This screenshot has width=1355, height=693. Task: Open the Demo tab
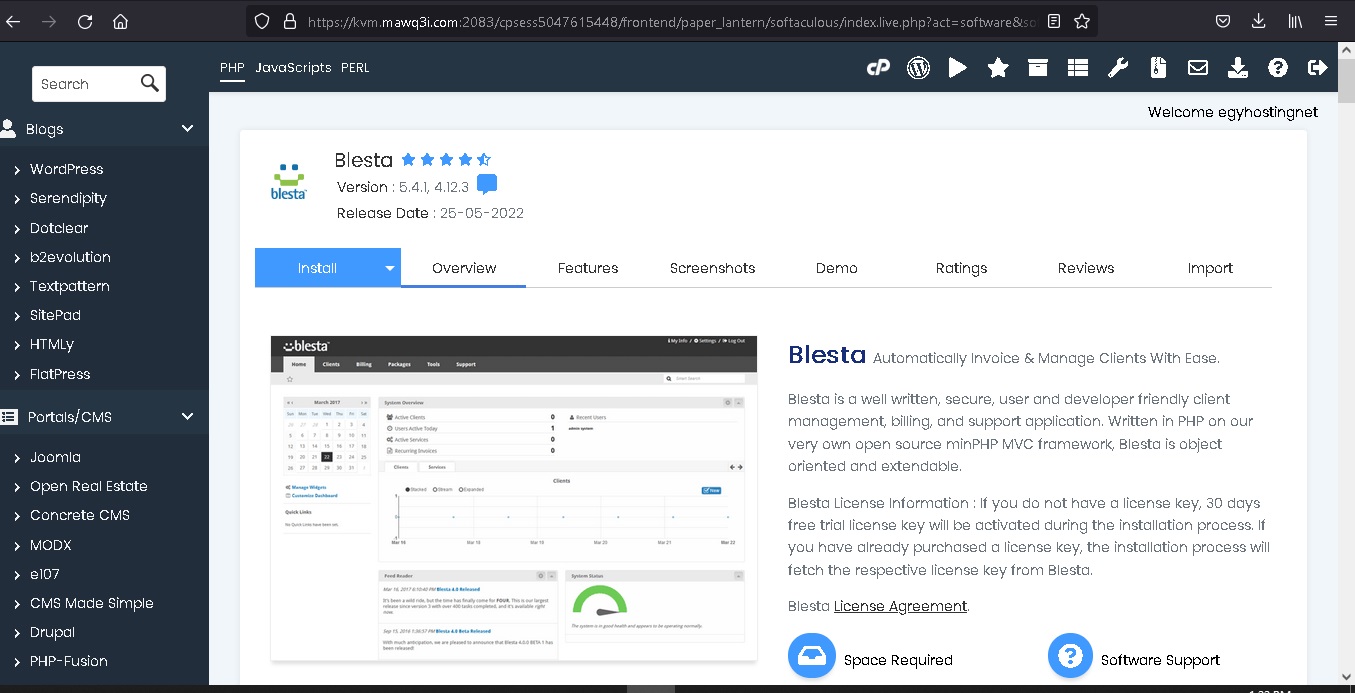click(837, 268)
